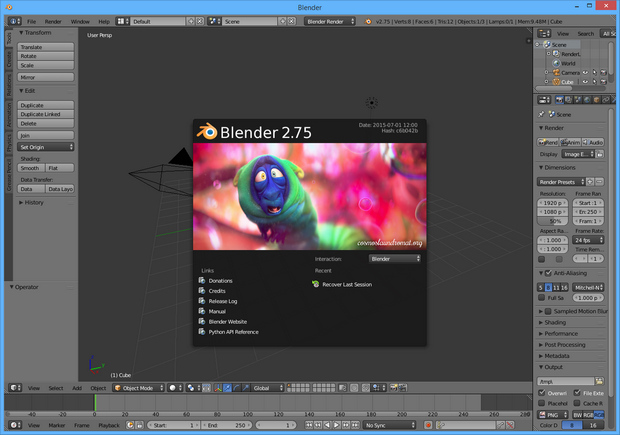Click the info editor type icon in top bar
This screenshot has height=435, width=620.
(x=15, y=21)
